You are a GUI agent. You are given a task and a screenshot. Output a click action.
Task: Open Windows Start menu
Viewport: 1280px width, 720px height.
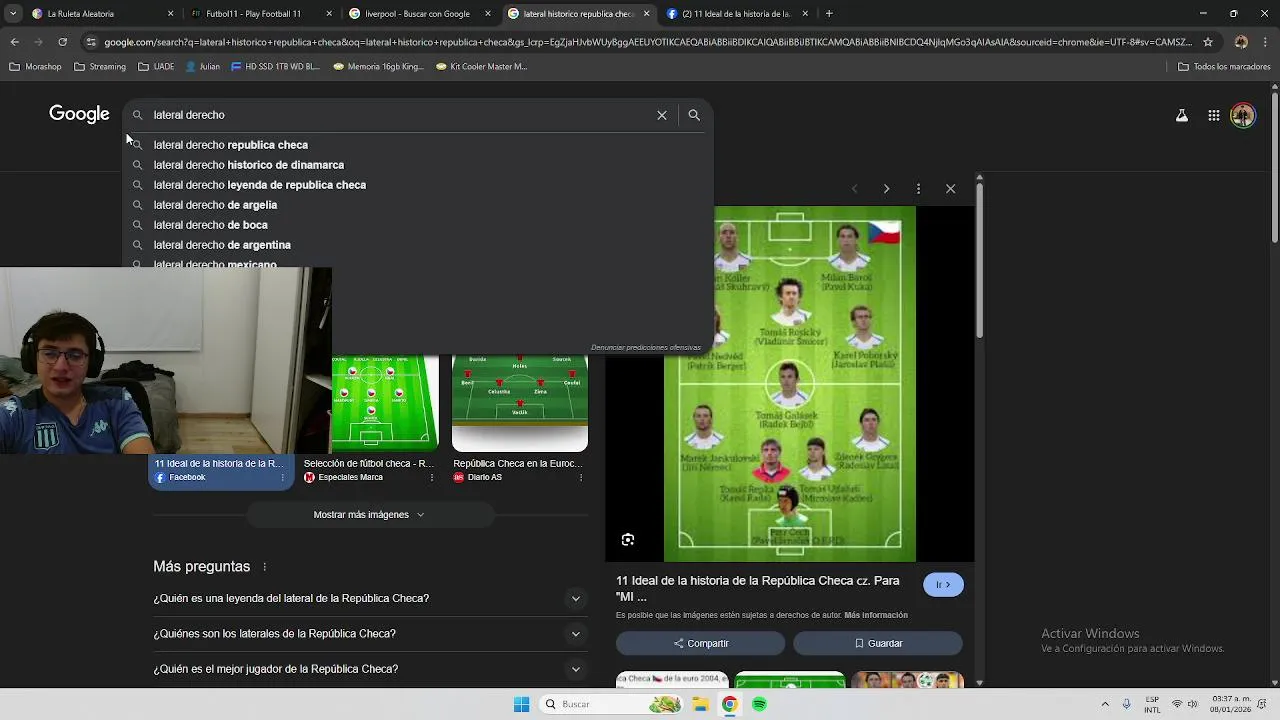point(521,704)
